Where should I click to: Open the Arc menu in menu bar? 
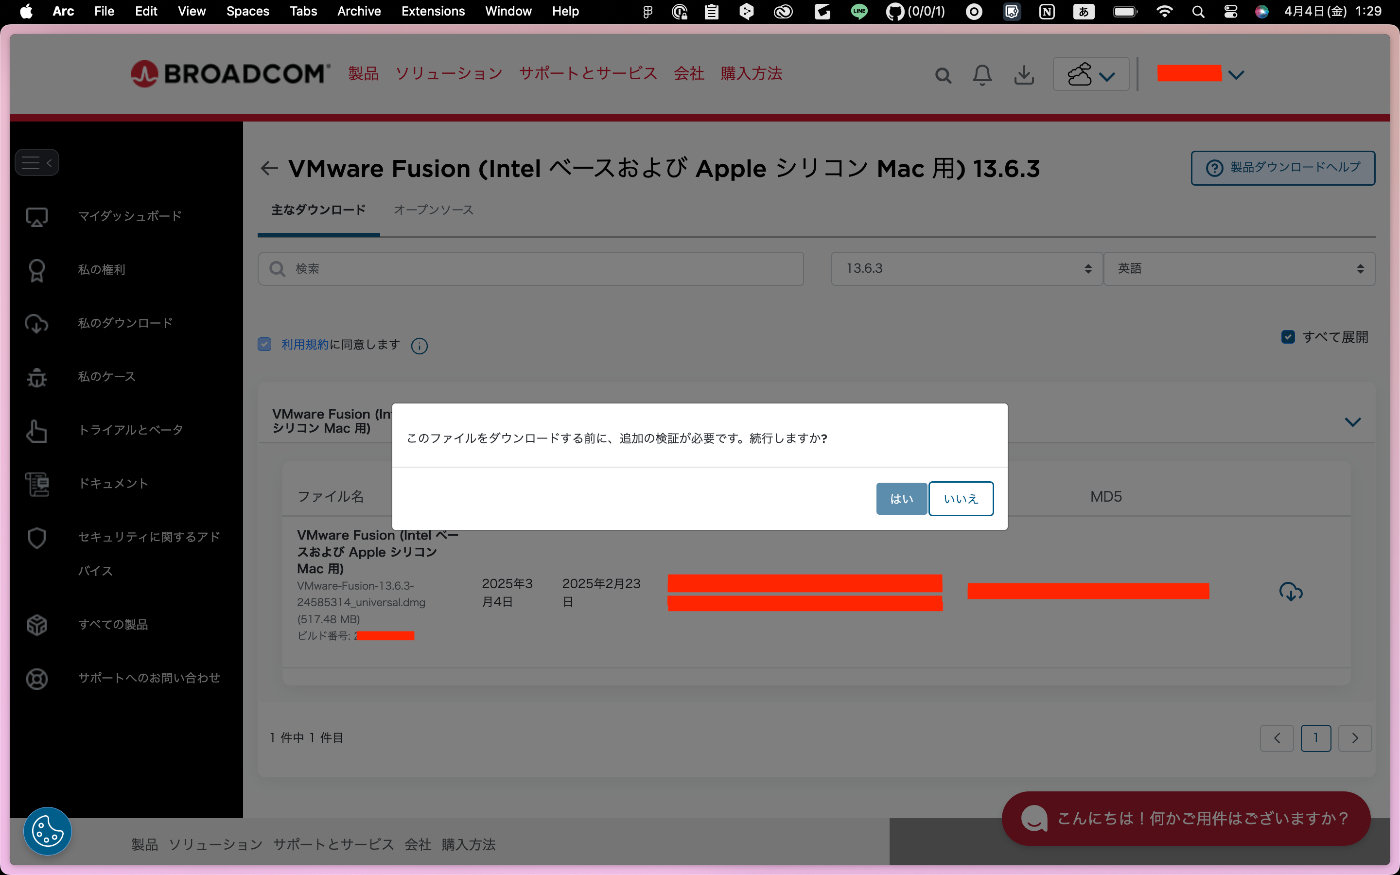click(x=63, y=11)
